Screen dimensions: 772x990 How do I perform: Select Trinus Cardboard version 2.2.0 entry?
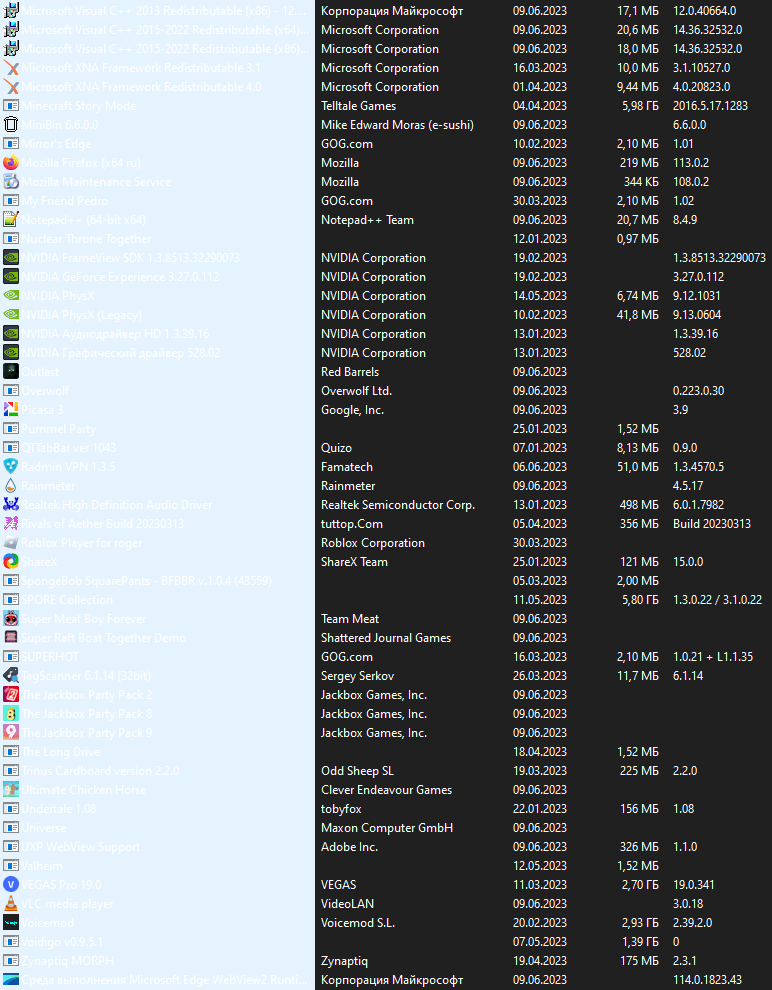point(100,771)
